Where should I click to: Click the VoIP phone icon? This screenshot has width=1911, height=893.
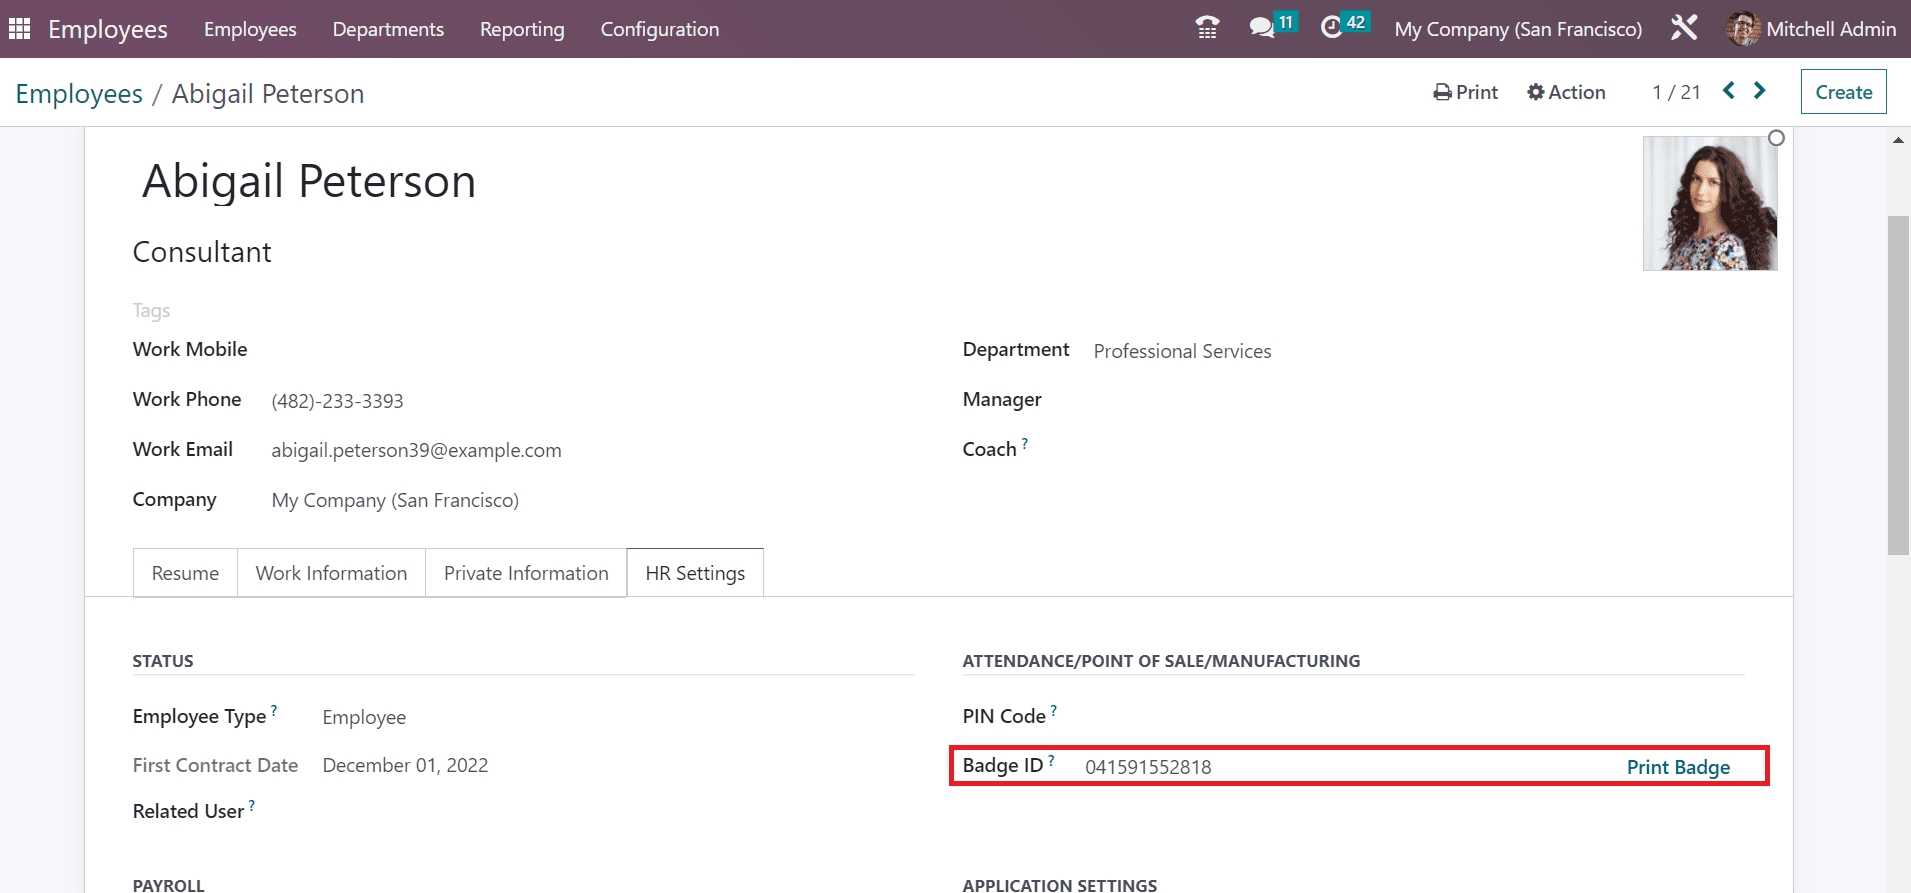1207,28
